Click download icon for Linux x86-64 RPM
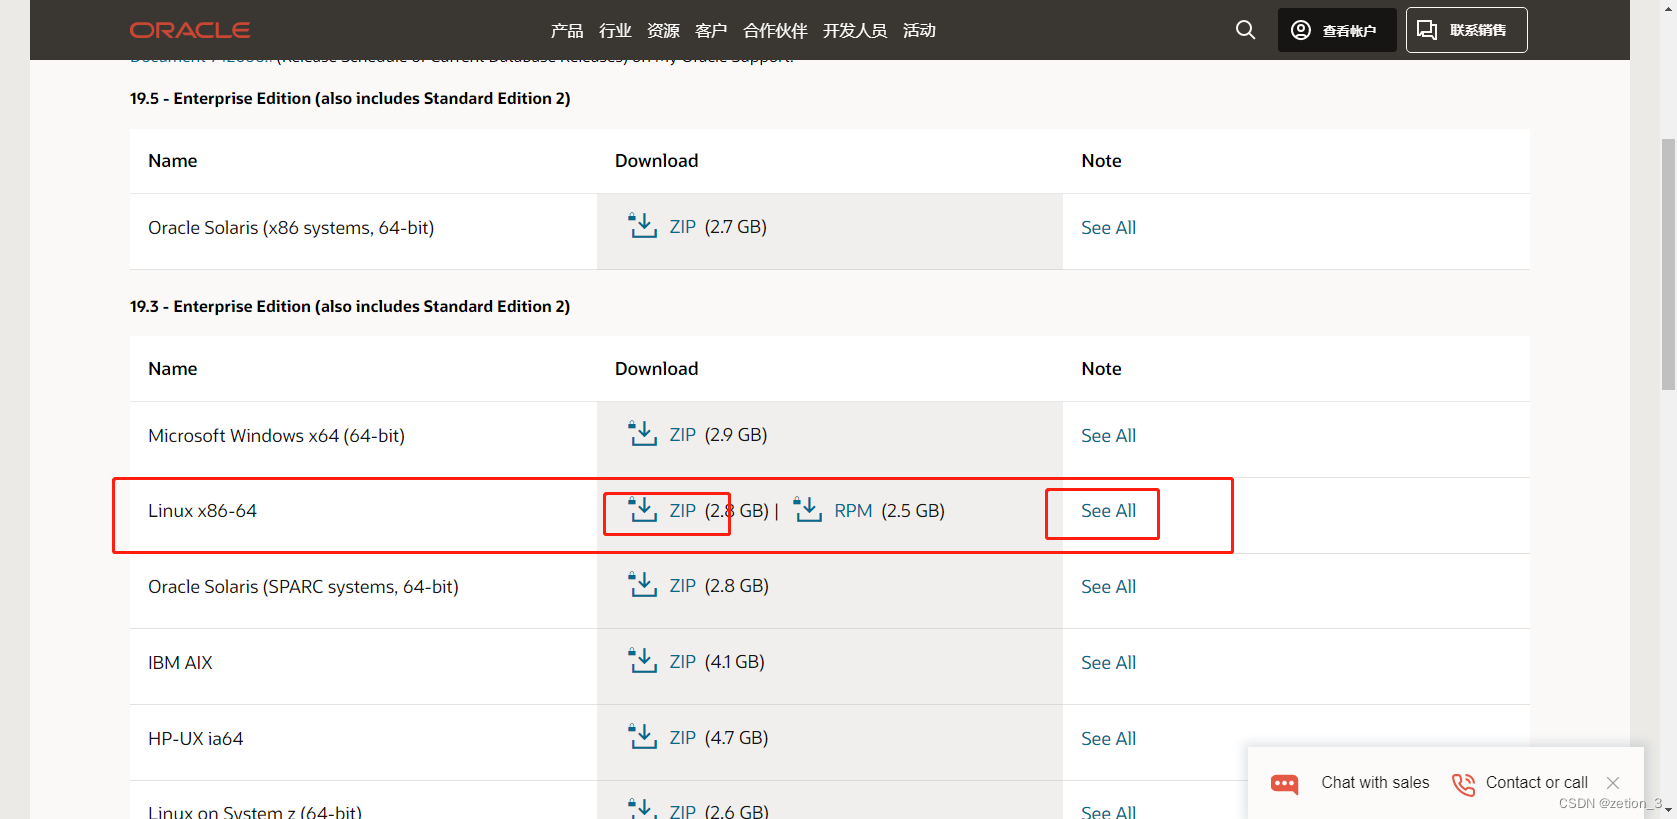 click(808, 510)
